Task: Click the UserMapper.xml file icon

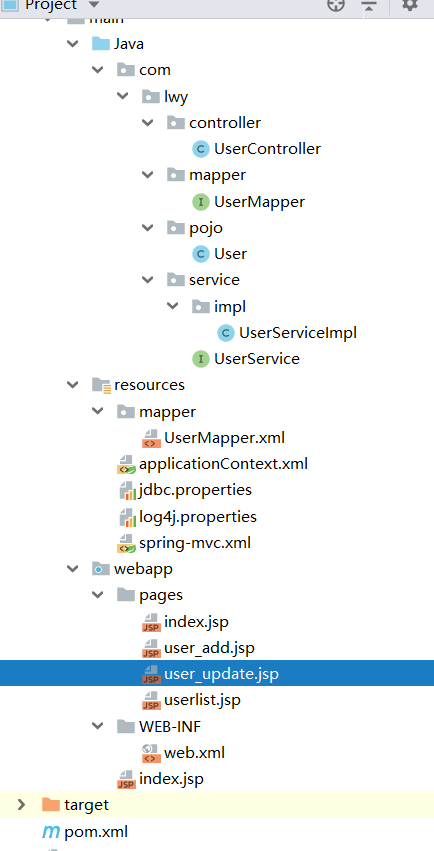Action: tap(151, 437)
